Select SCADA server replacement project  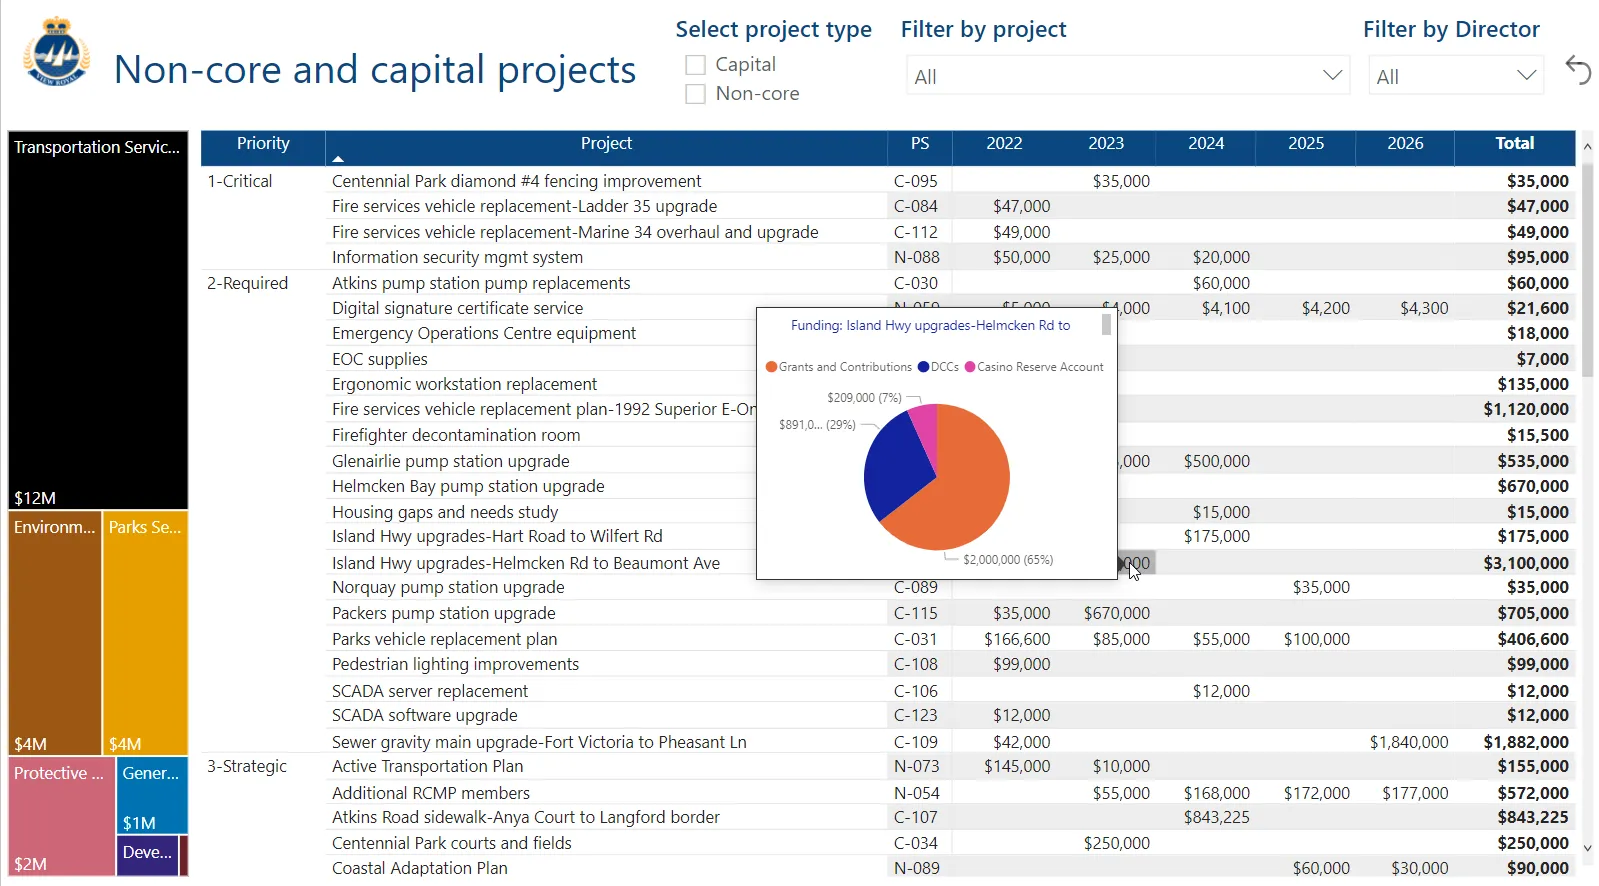click(x=430, y=691)
